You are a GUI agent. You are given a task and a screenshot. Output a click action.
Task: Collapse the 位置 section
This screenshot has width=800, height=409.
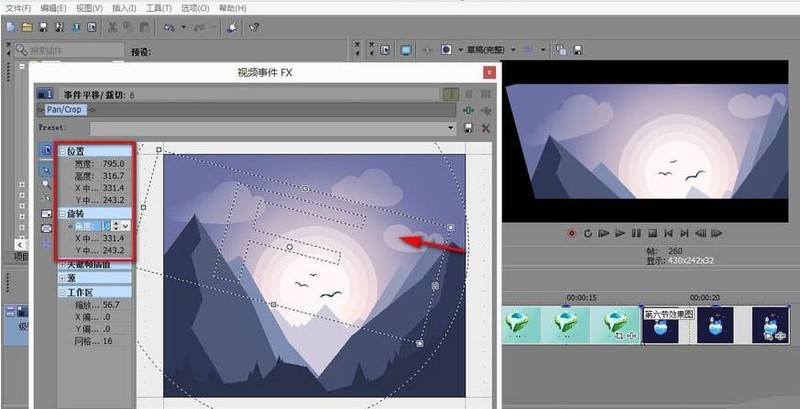tap(63, 151)
